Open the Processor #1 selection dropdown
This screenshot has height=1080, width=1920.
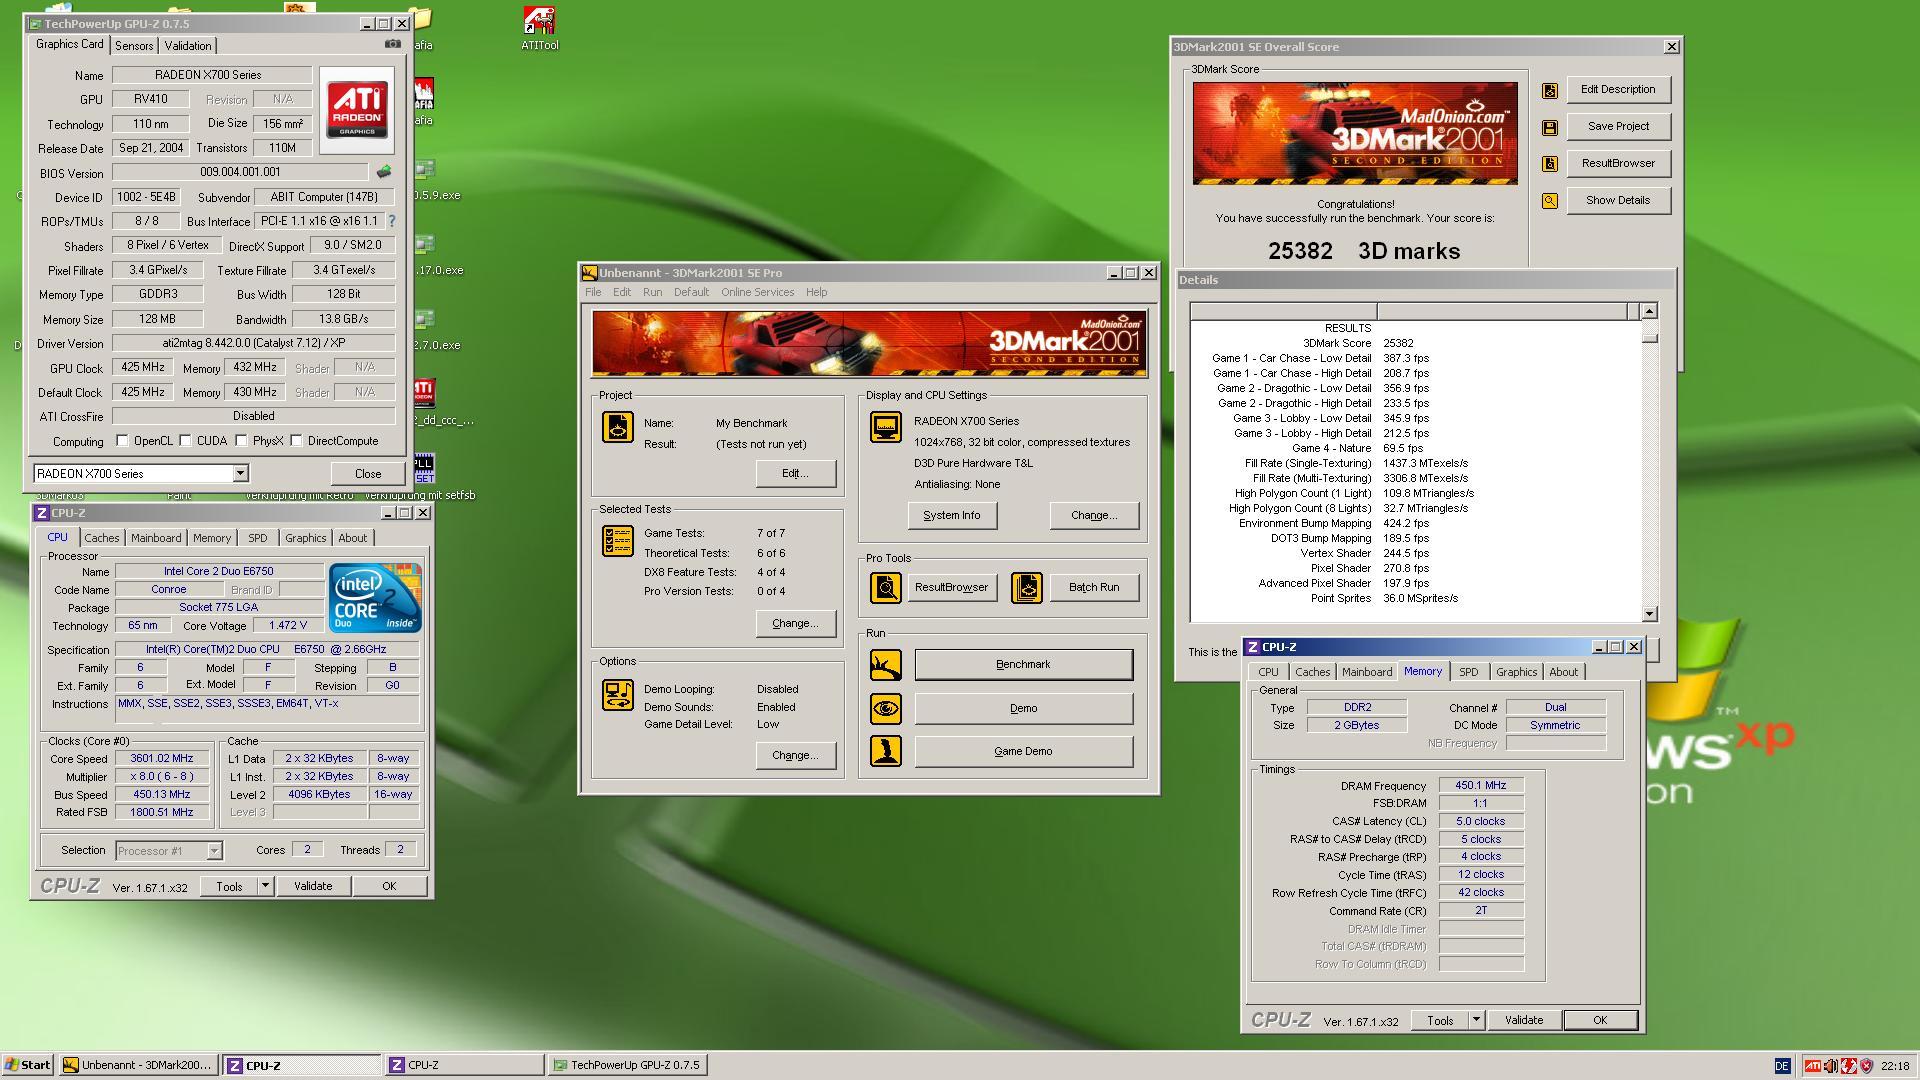[x=214, y=851]
